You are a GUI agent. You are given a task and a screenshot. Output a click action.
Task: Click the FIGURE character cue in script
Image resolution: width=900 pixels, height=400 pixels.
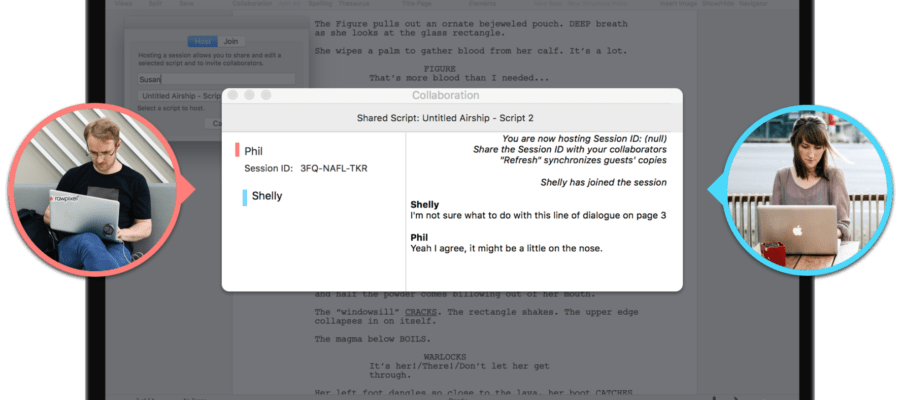(440, 69)
